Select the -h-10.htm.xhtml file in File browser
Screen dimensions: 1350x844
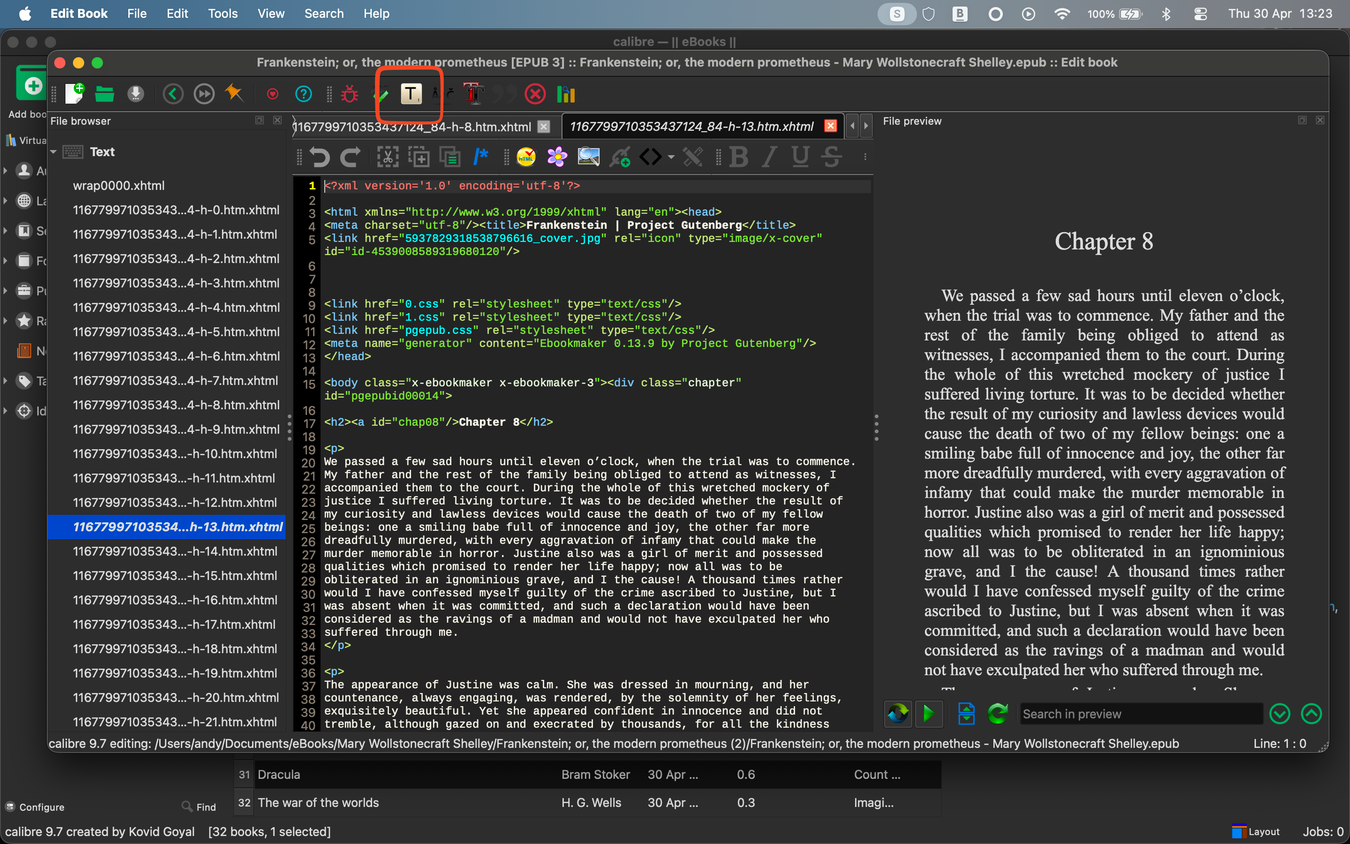pyautogui.click(x=166, y=454)
